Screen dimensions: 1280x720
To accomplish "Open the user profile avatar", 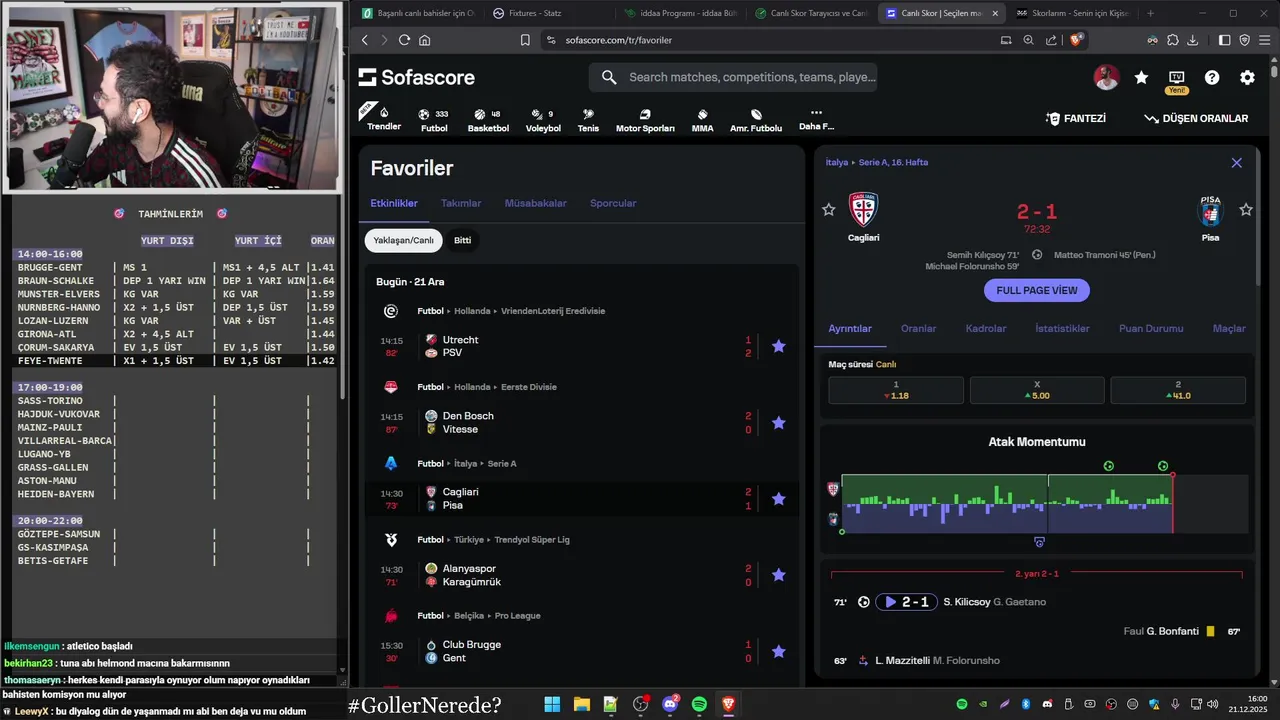I will (1106, 77).
